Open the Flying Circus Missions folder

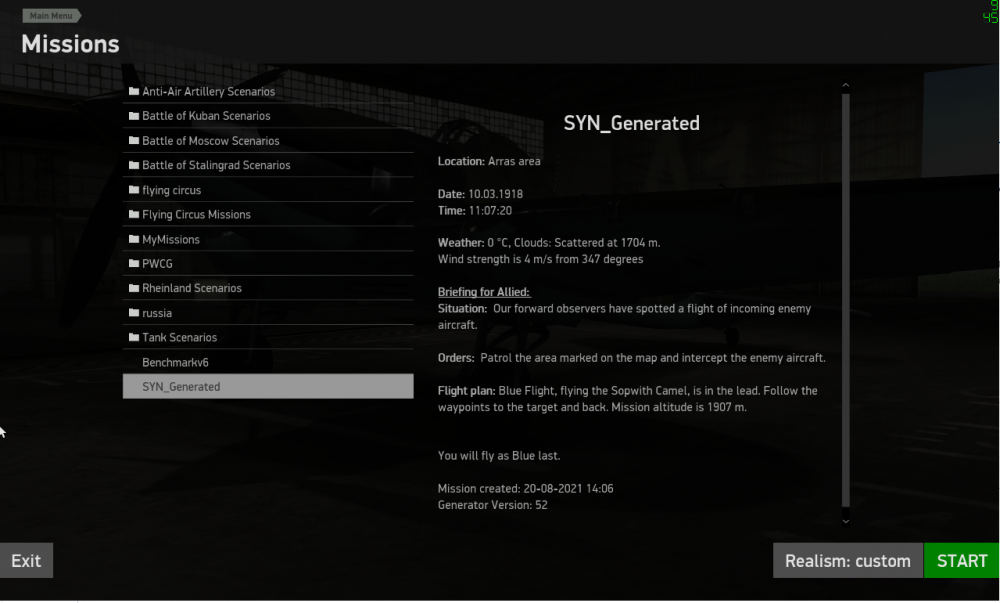pyautogui.click(x=268, y=214)
